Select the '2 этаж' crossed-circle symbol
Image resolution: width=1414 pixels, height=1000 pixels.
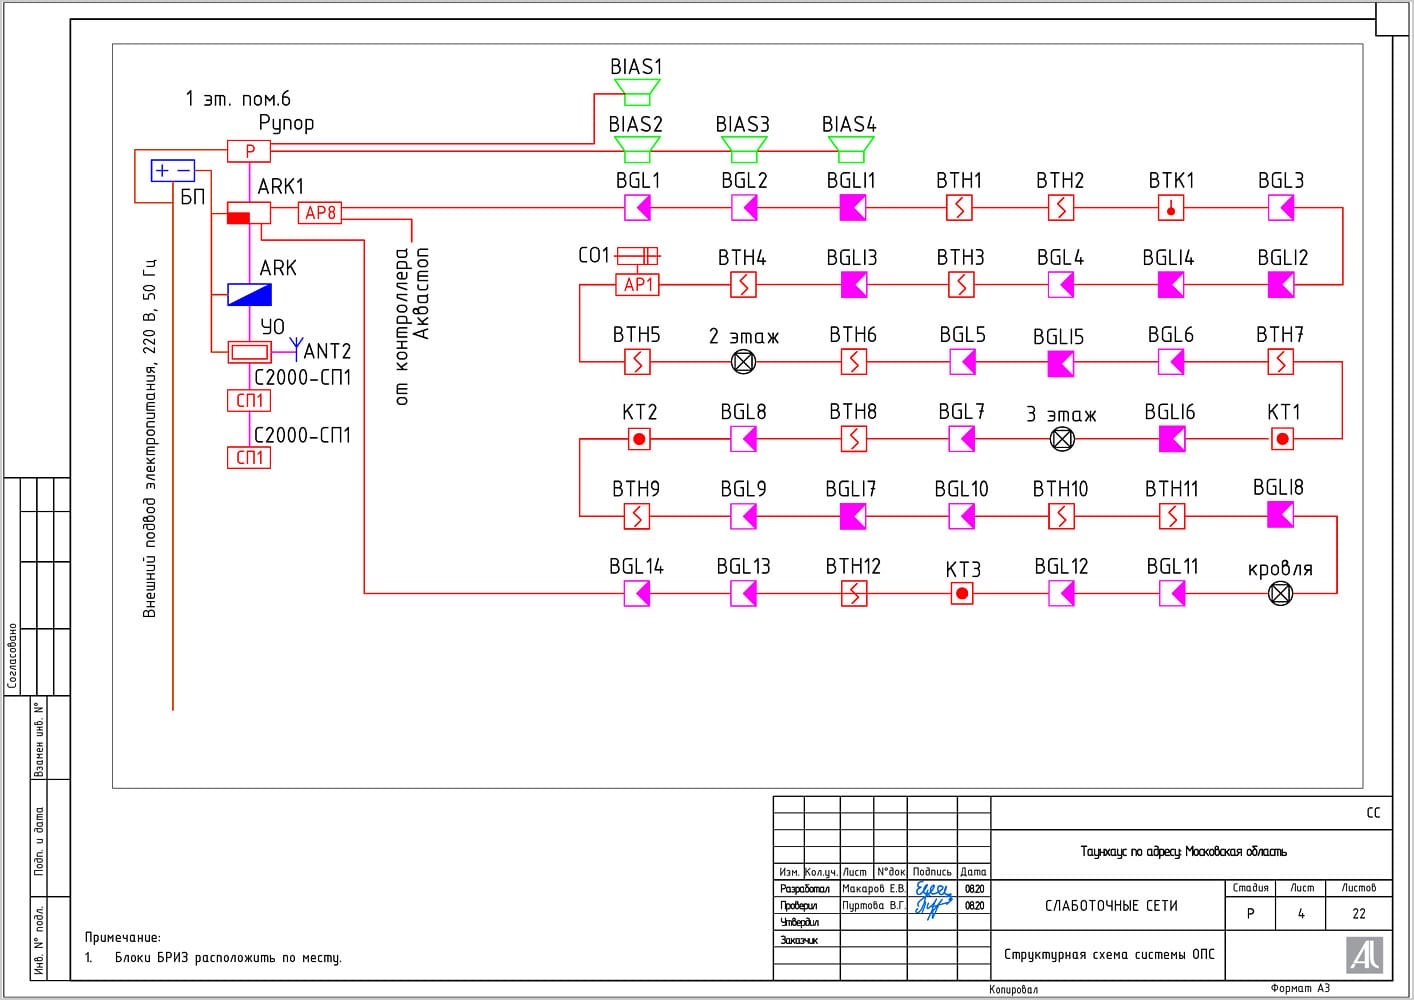pos(743,362)
